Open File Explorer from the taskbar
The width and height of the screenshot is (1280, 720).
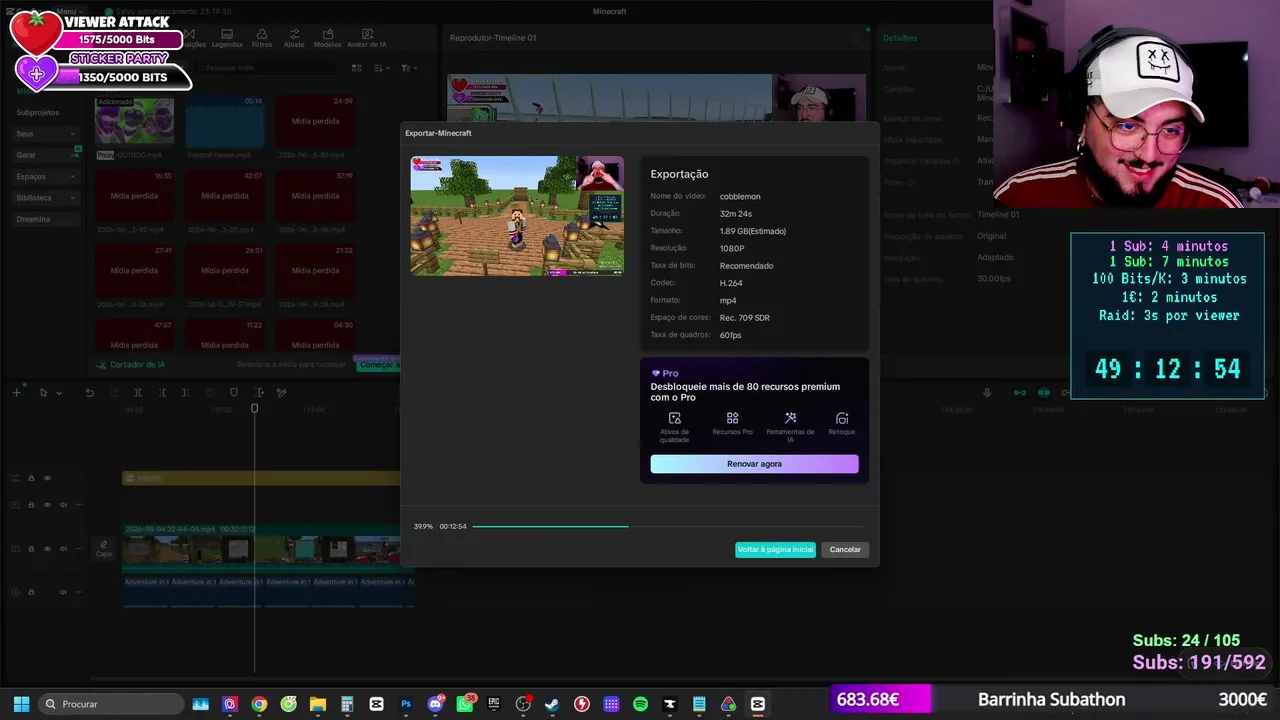pyautogui.click(x=318, y=704)
